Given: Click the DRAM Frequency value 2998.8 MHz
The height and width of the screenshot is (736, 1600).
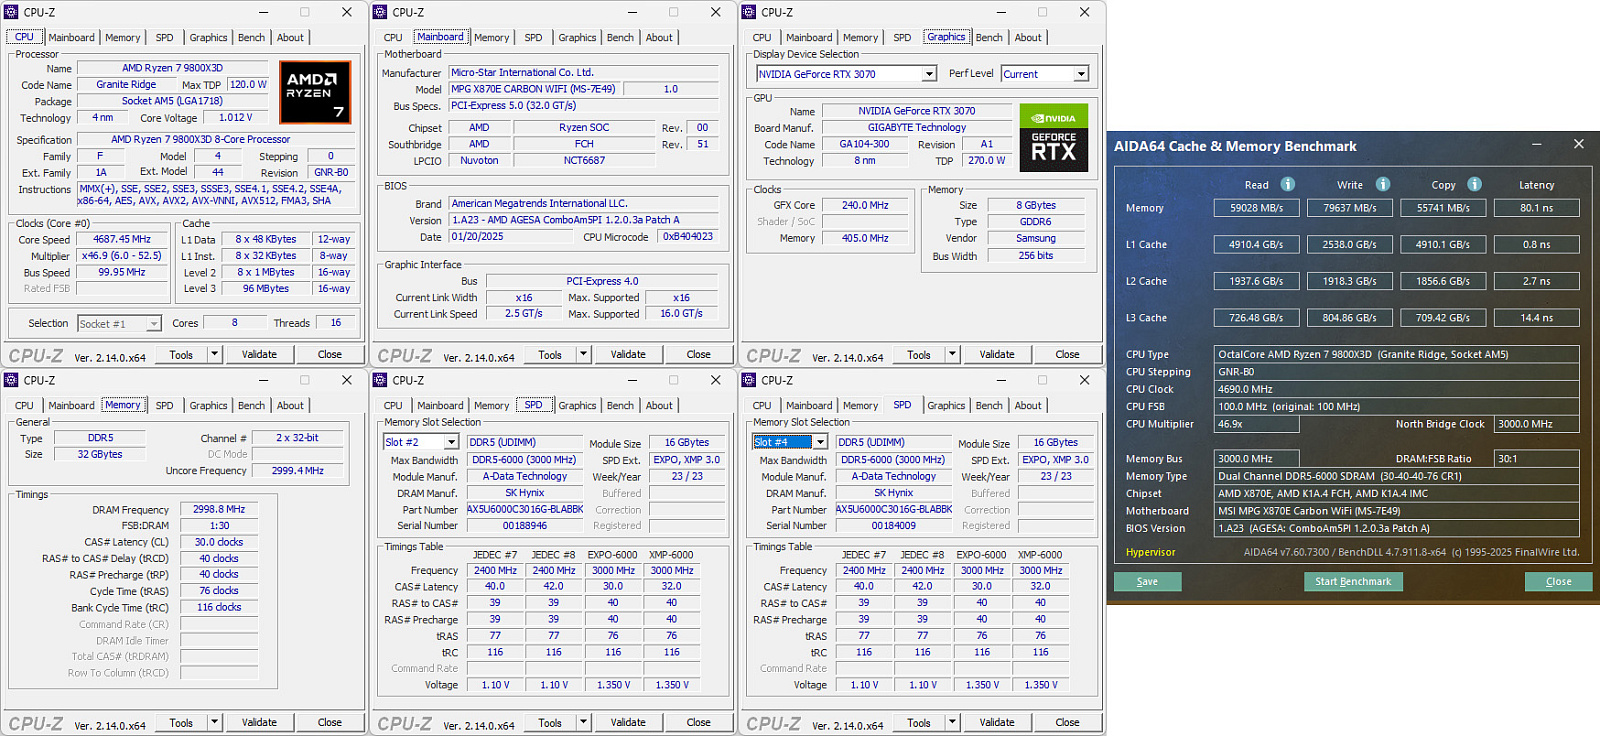Looking at the screenshot, I should [x=219, y=510].
